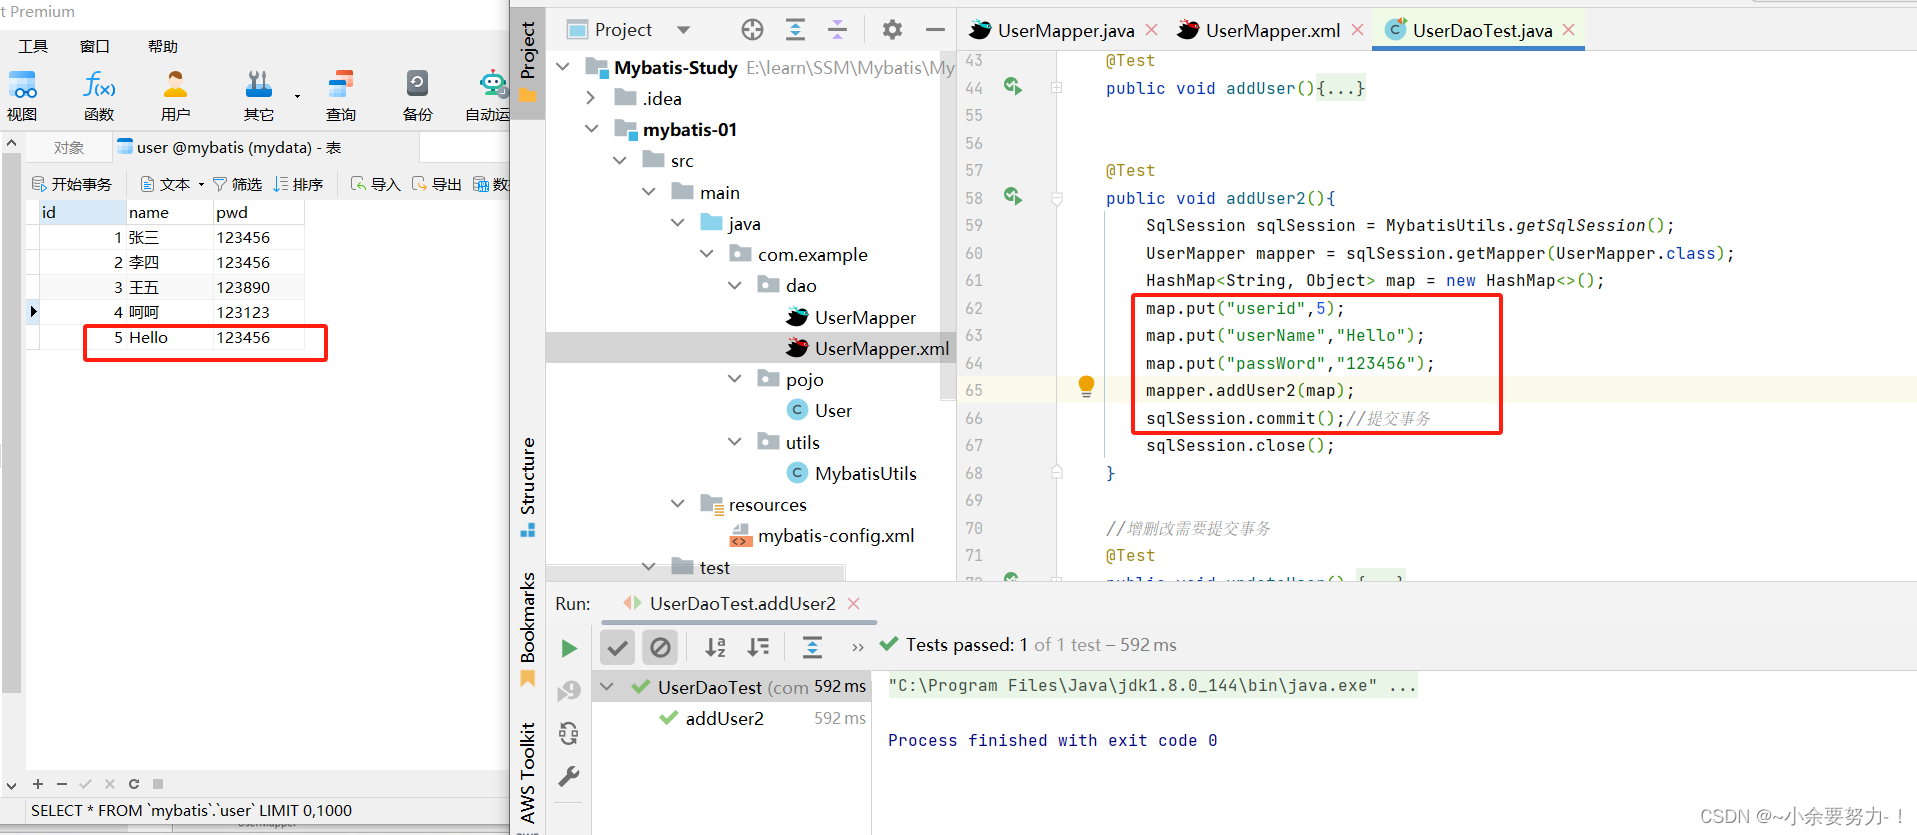Click the refresh icon in Navicat bottom bar
The image size is (1917, 835).
[x=134, y=784]
